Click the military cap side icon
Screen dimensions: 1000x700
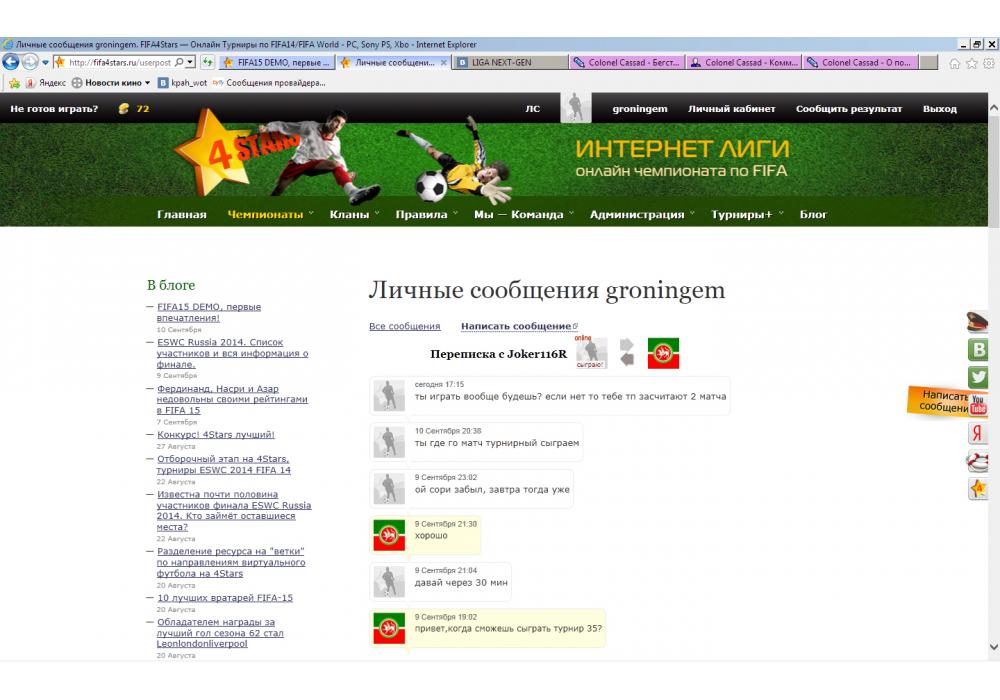coord(977,321)
